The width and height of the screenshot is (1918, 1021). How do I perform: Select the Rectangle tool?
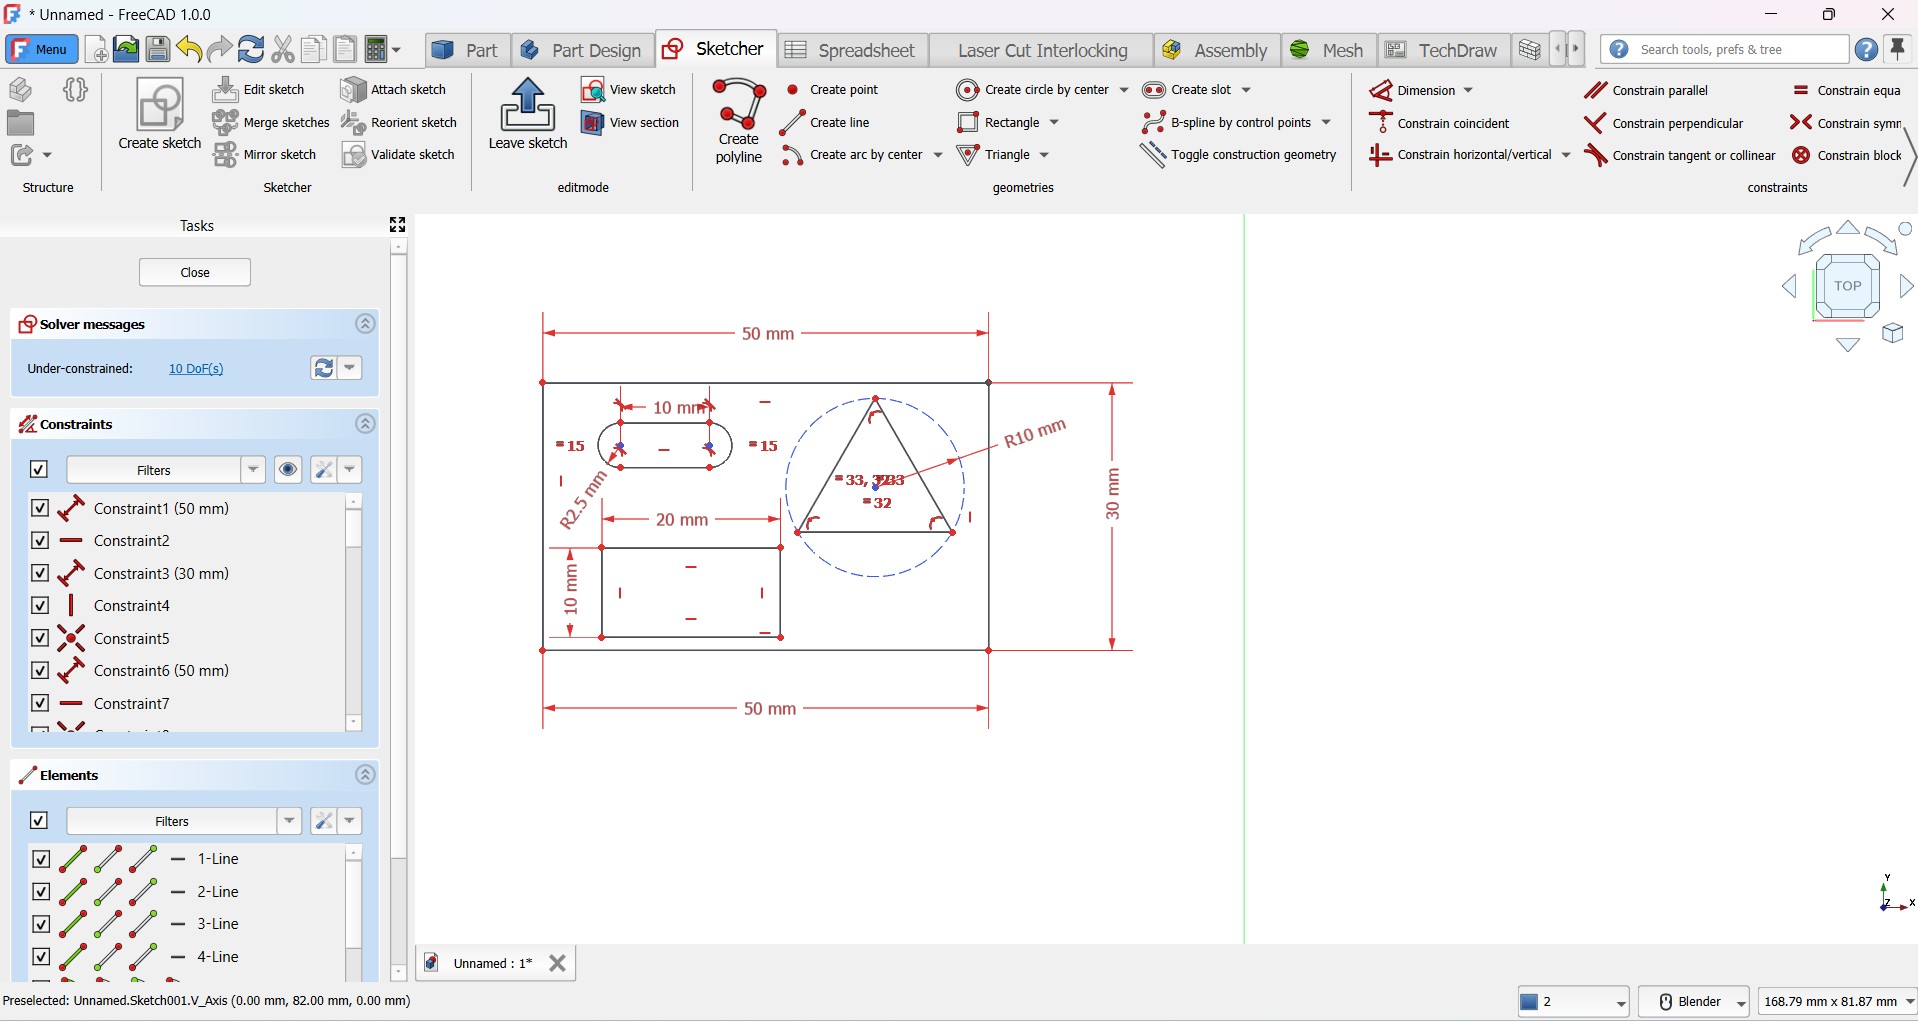pos(999,122)
